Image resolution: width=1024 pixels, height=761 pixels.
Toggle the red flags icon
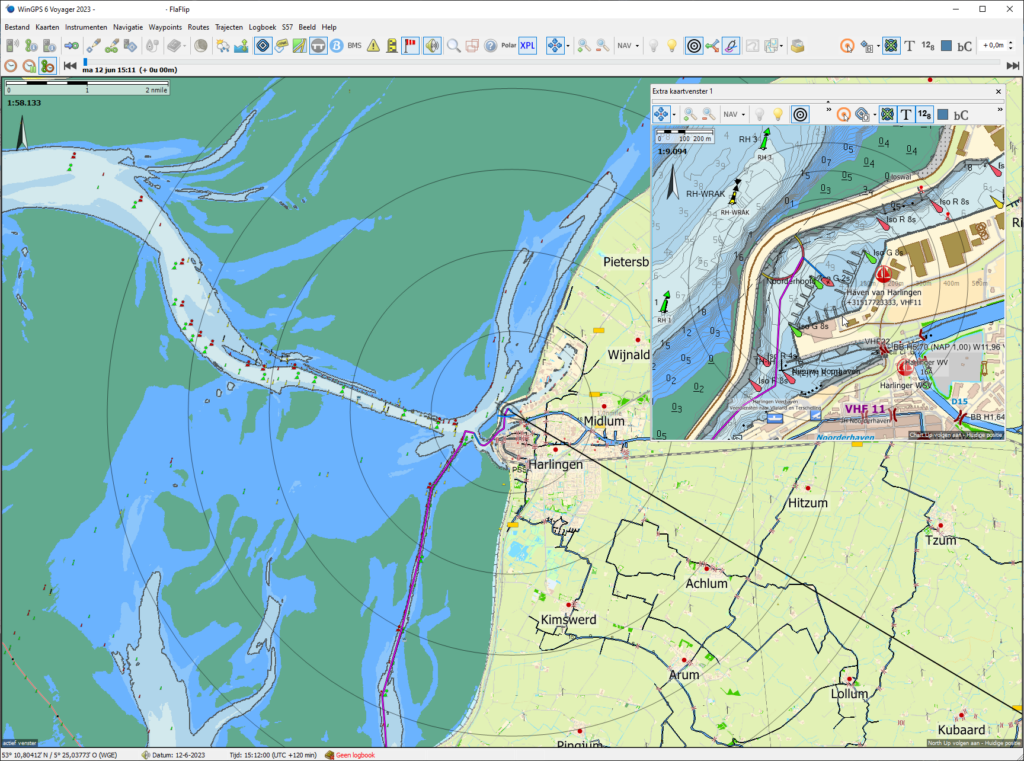tap(410, 46)
